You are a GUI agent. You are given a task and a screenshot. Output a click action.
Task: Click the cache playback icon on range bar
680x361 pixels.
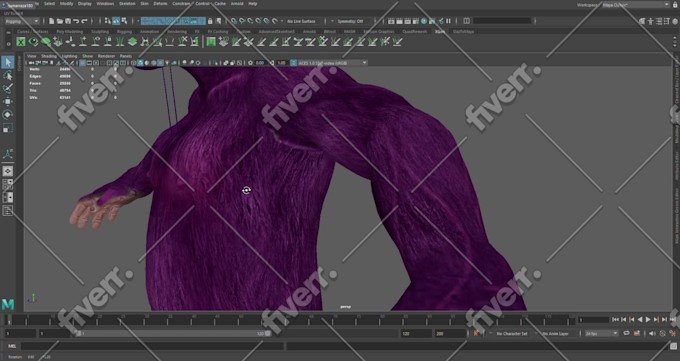637,333
